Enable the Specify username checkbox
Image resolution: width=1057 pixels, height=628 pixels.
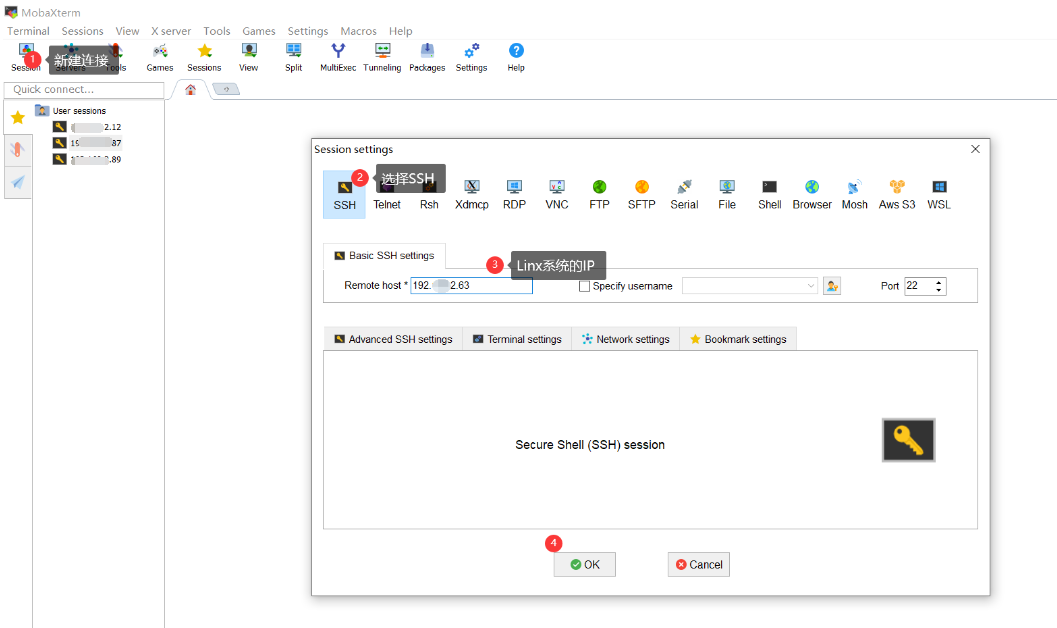tap(584, 286)
